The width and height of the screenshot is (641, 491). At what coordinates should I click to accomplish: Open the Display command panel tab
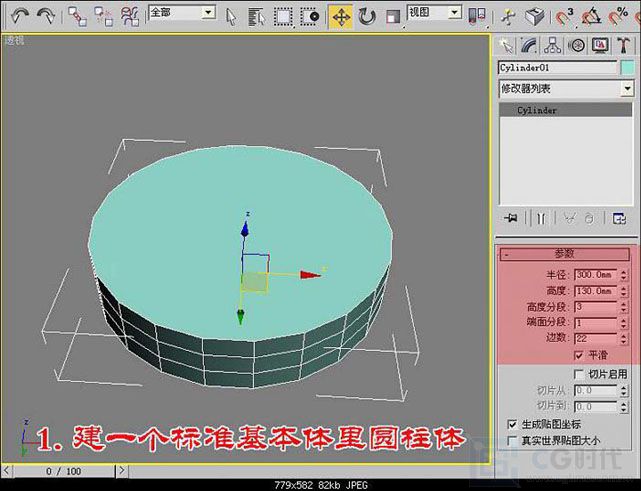click(x=600, y=46)
